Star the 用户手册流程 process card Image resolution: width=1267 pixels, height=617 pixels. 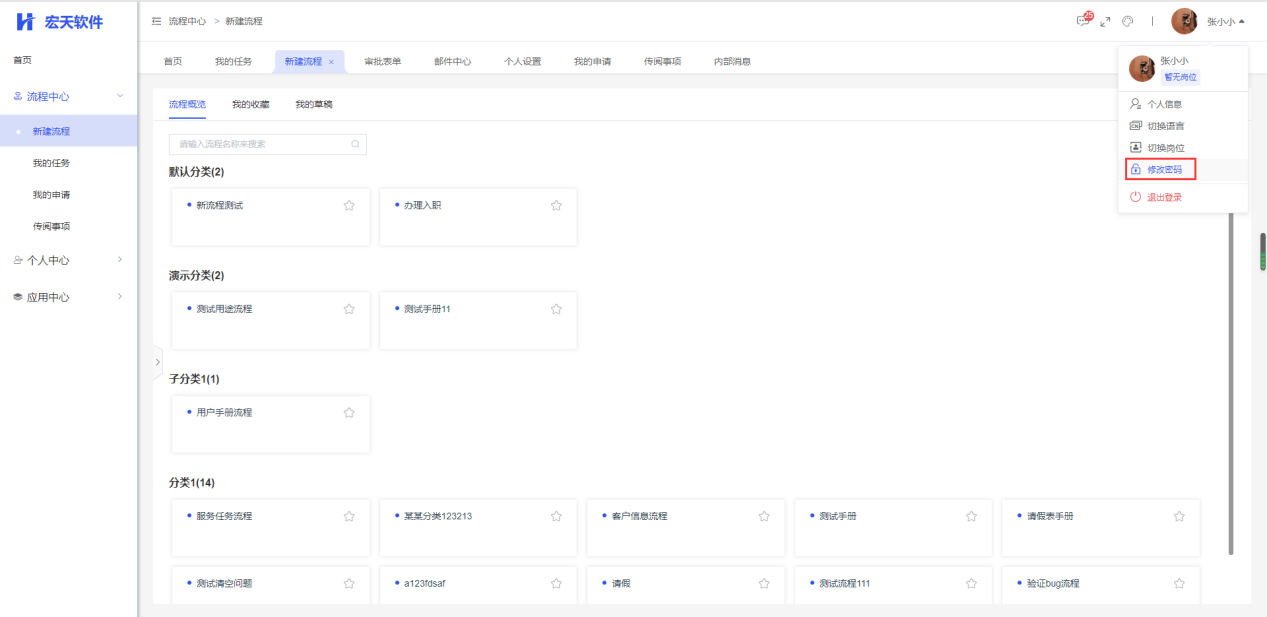click(349, 412)
